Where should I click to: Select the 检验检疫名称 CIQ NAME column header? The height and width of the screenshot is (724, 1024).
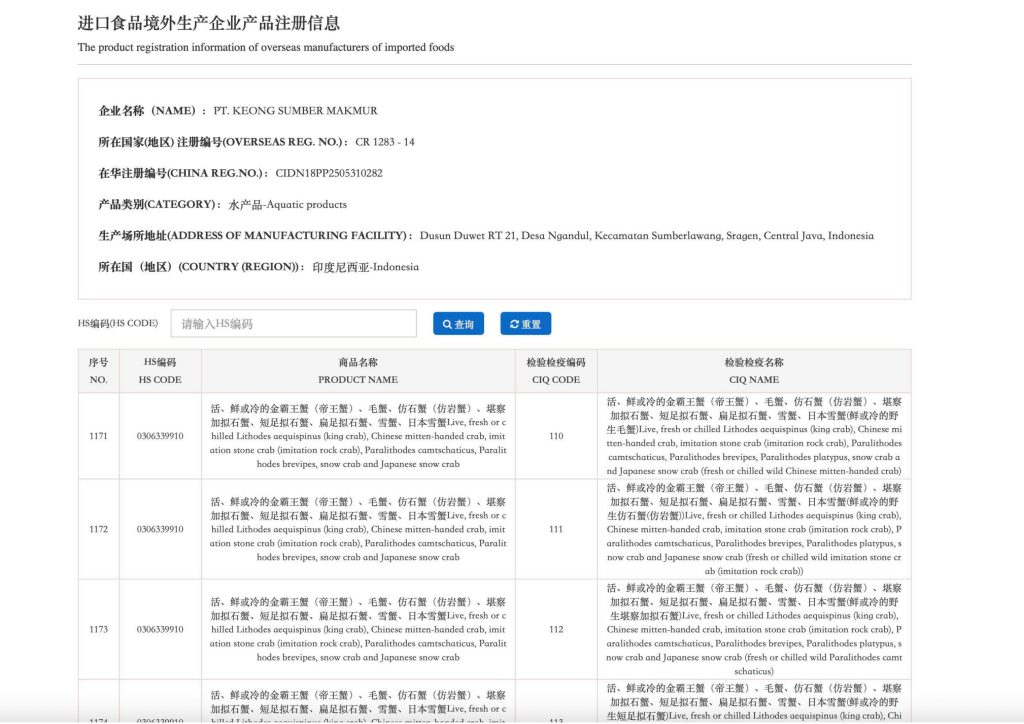(753, 371)
